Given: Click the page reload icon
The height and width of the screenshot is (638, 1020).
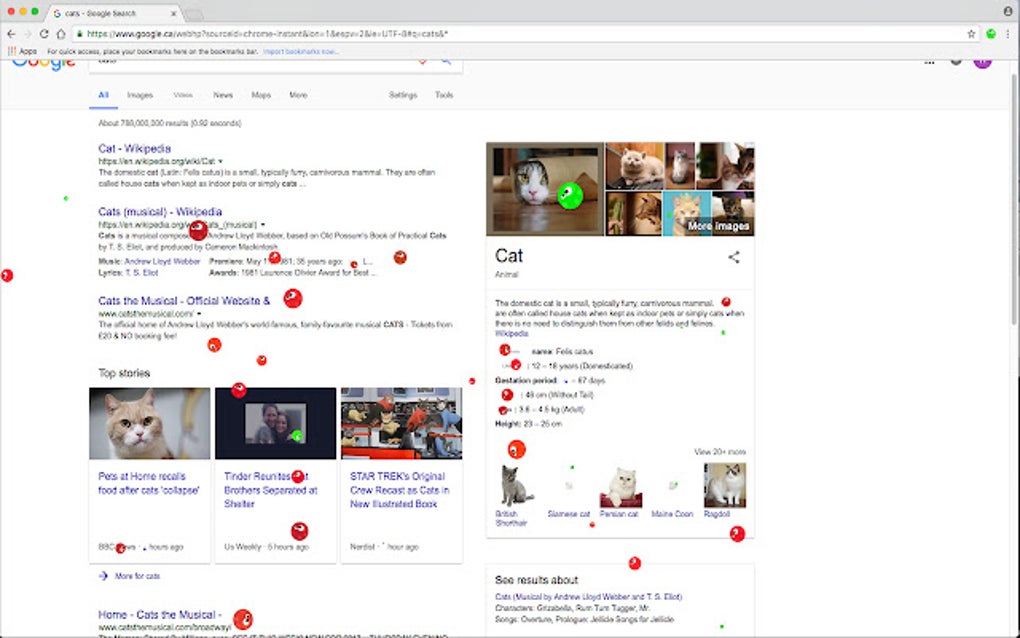Looking at the screenshot, I should click(46, 32).
